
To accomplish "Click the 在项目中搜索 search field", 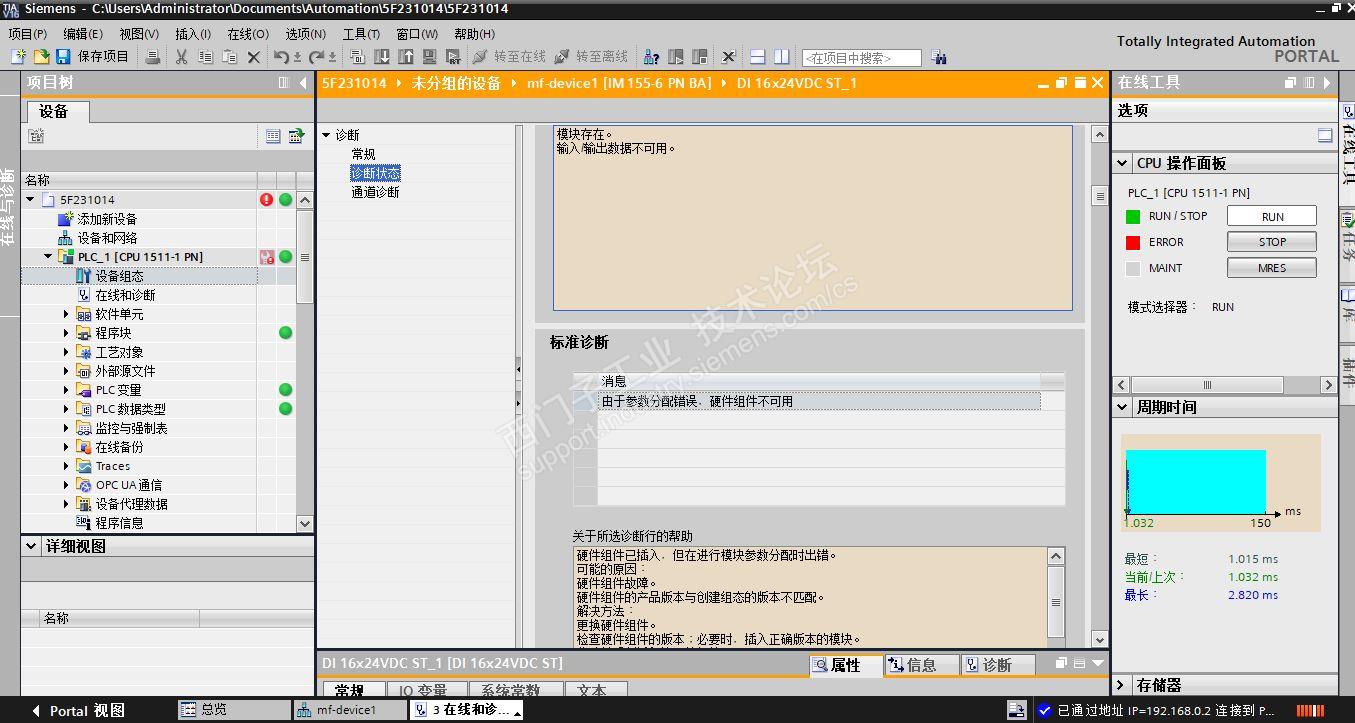I will pos(861,58).
